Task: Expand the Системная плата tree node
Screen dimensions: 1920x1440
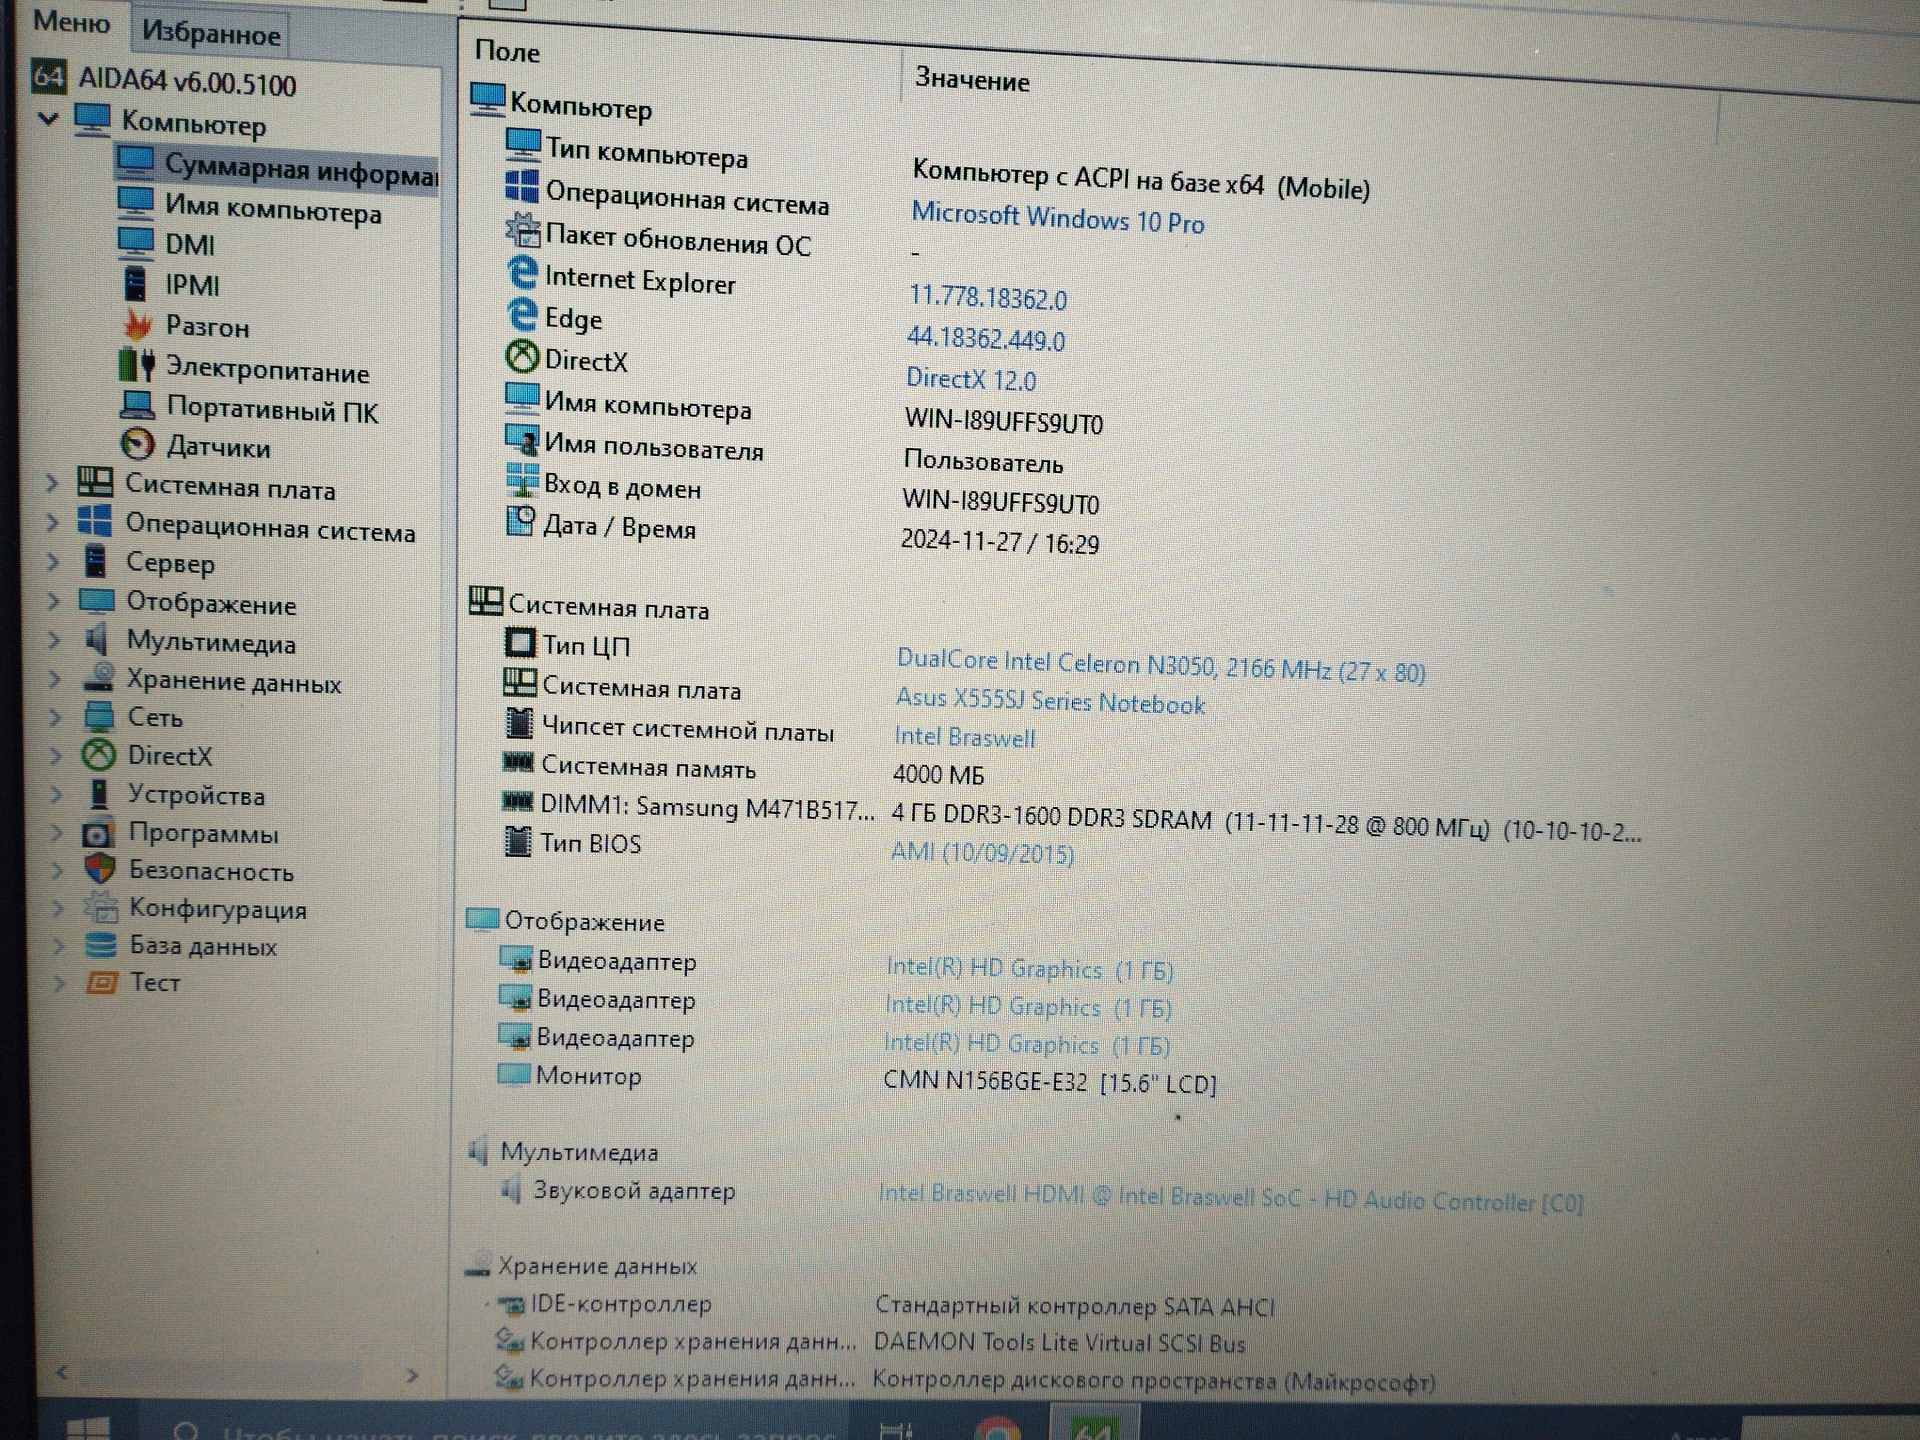Action: tap(52, 483)
